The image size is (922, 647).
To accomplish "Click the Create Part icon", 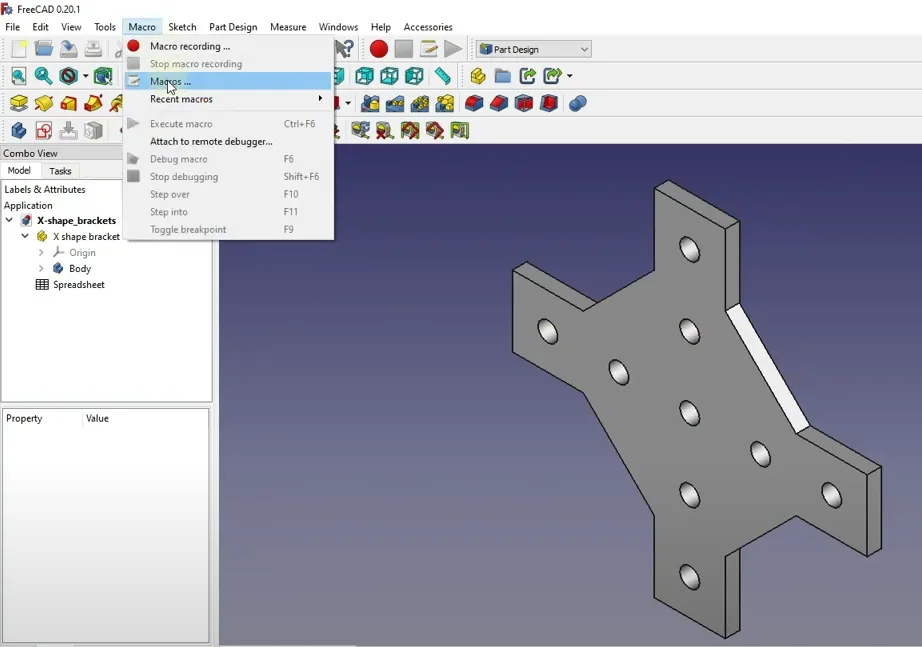I will pyautogui.click(x=478, y=76).
